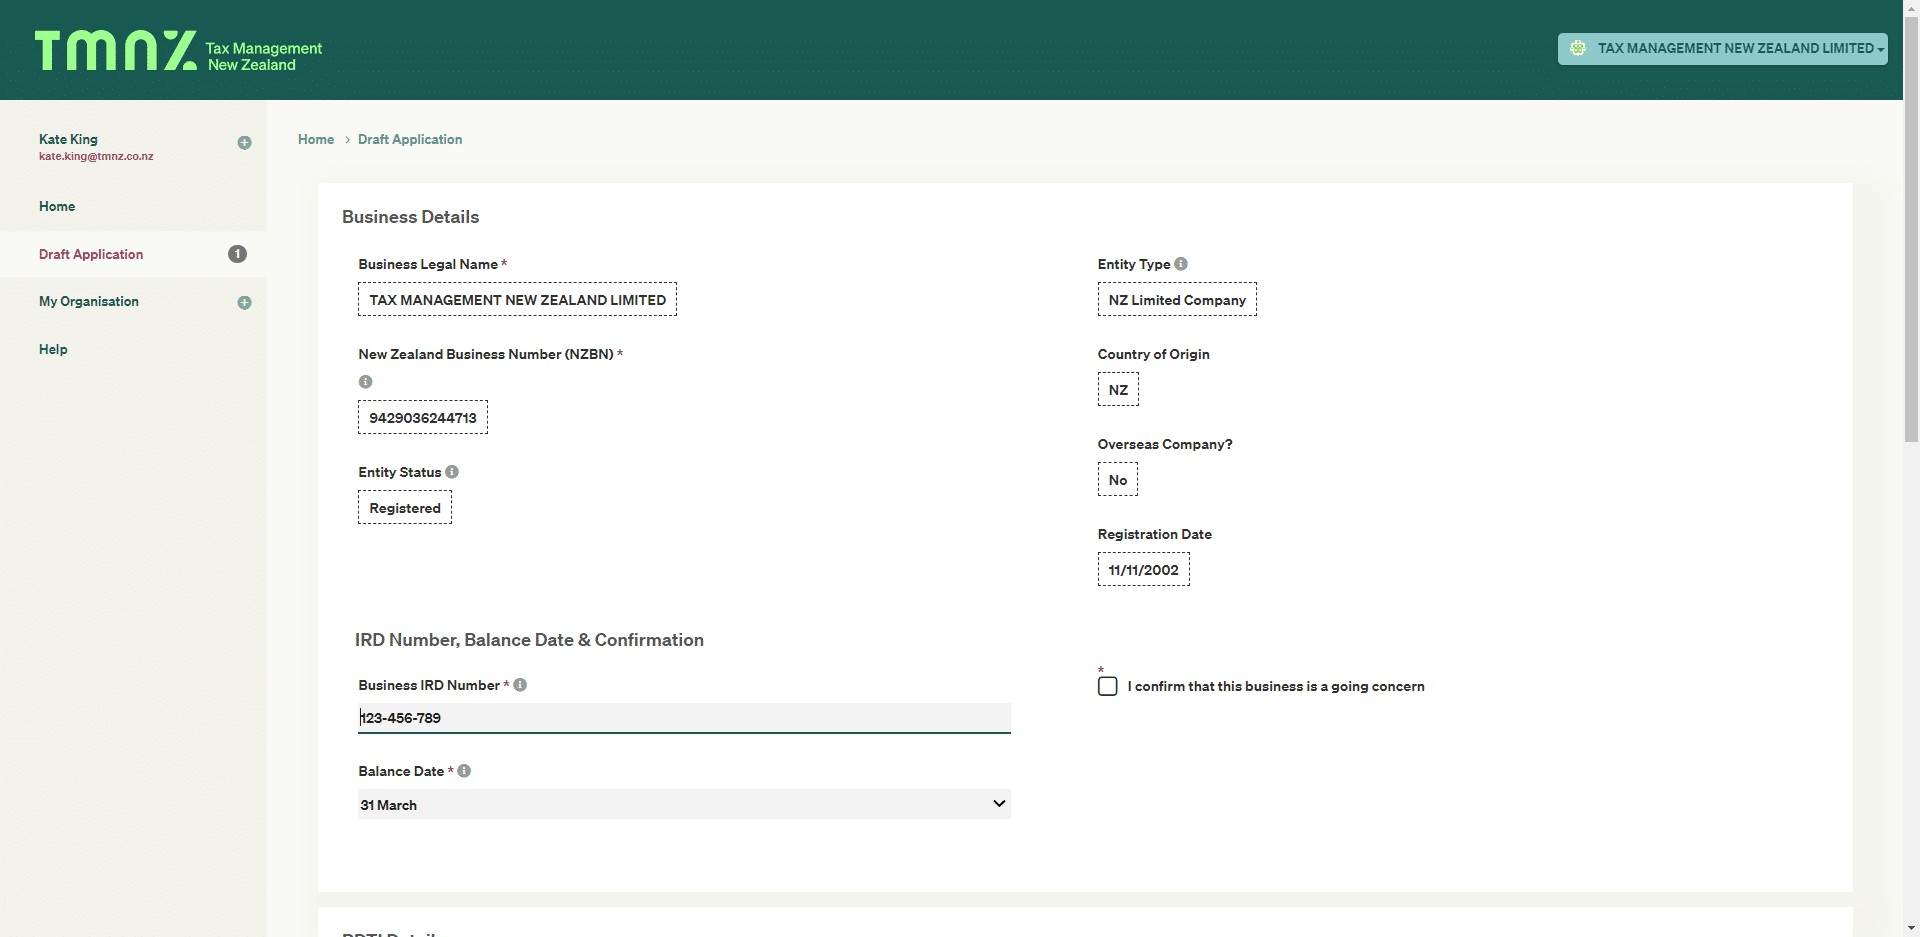
Task: Expand Kate King account plus icon
Action: pos(244,143)
